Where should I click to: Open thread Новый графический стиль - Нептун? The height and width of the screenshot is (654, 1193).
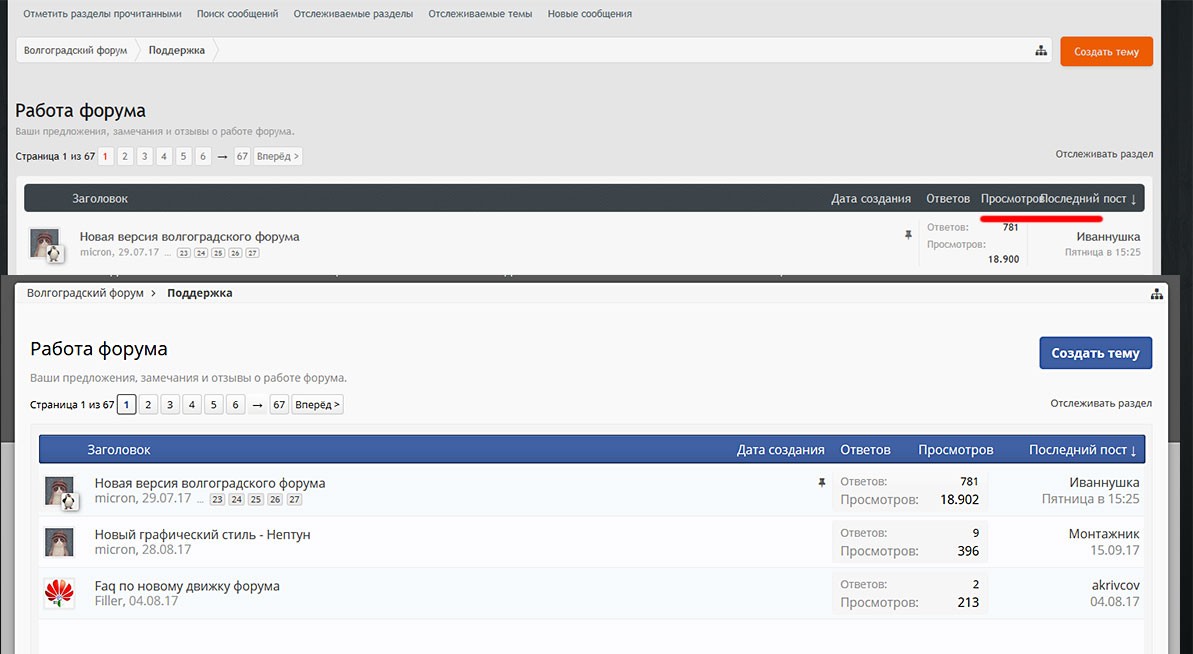(202, 534)
